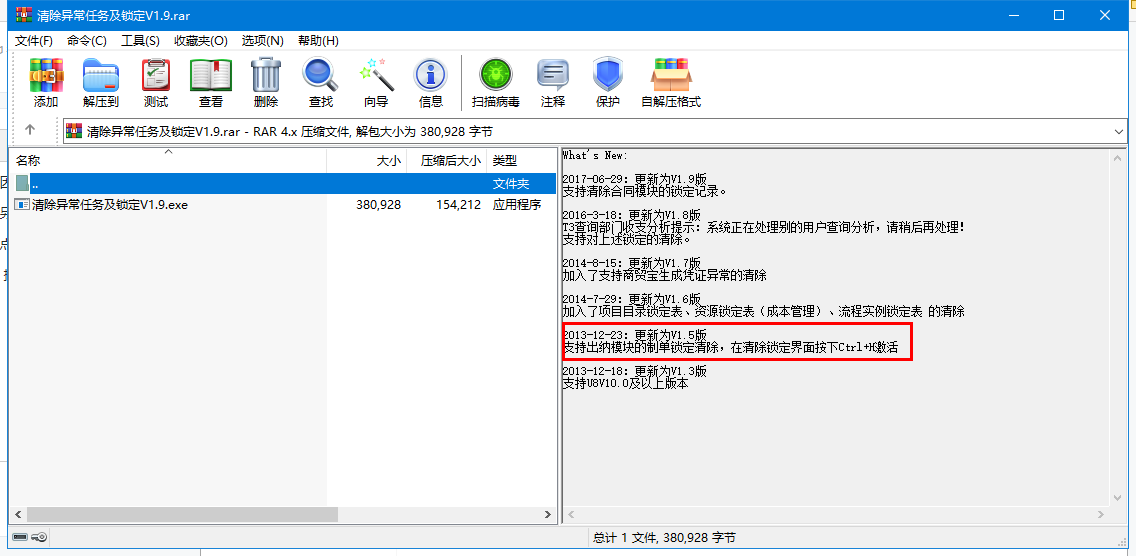The height and width of the screenshot is (556, 1136).
Task: Click the 扫描病毒 (Scan virus) icon
Action: [x=496, y=75]
